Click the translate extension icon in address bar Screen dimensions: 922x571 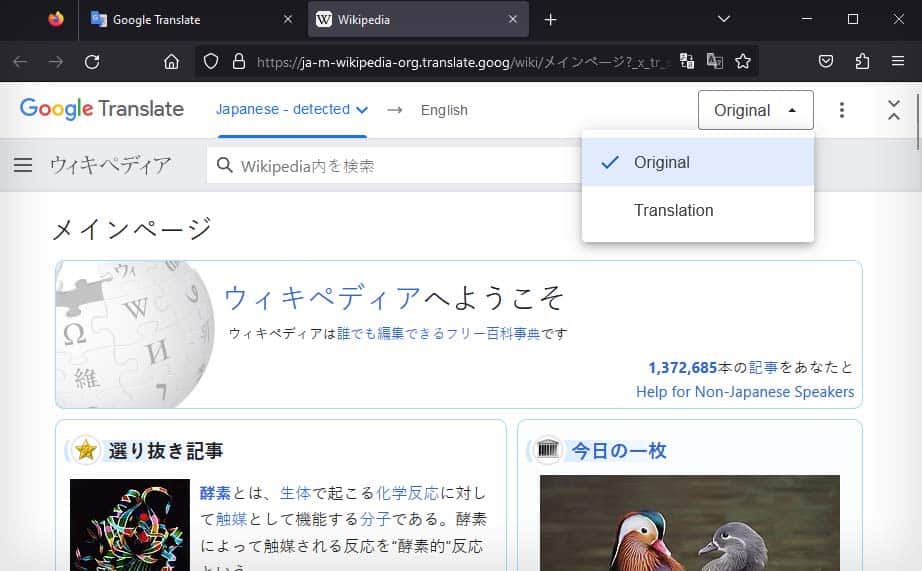pyautogui.click(x=687, y=61)
